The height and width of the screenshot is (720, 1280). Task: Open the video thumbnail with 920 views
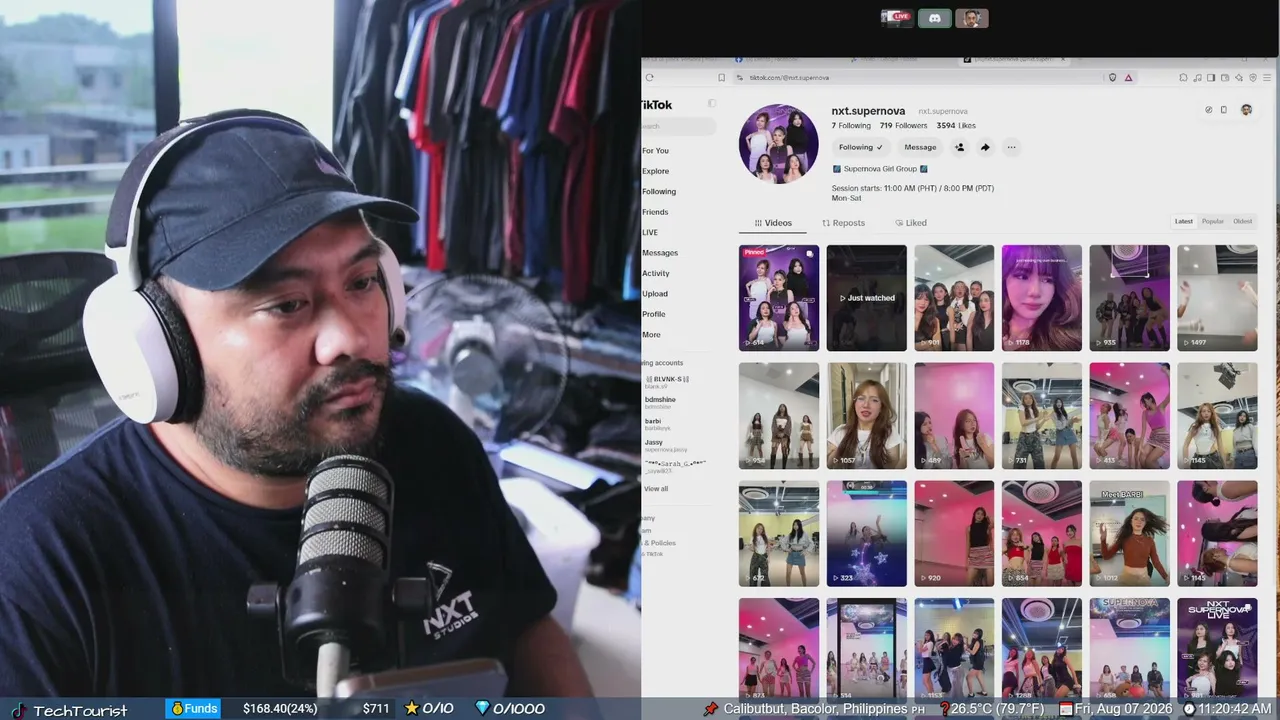[954, 534]
